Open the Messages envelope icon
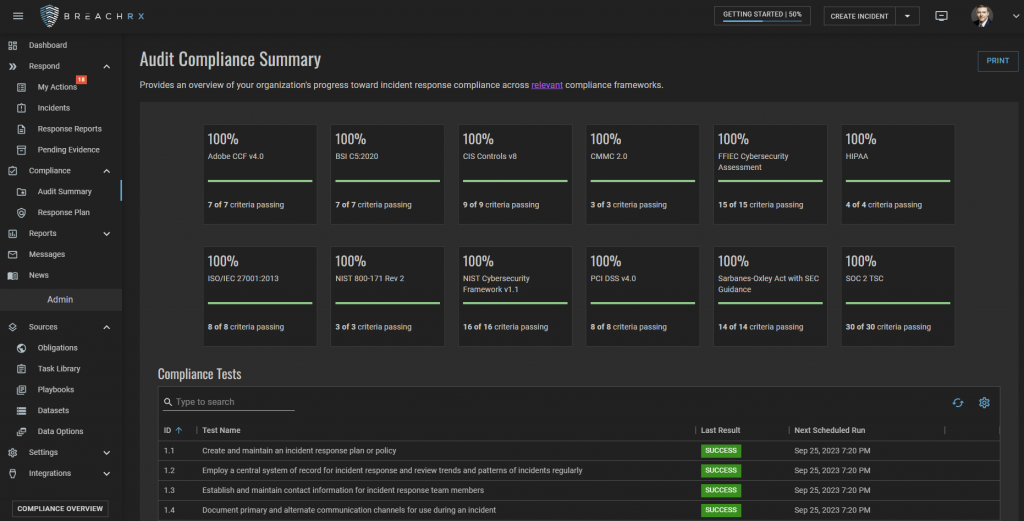The height and width of the screenshot is (521, 1024). pos(12,254)
